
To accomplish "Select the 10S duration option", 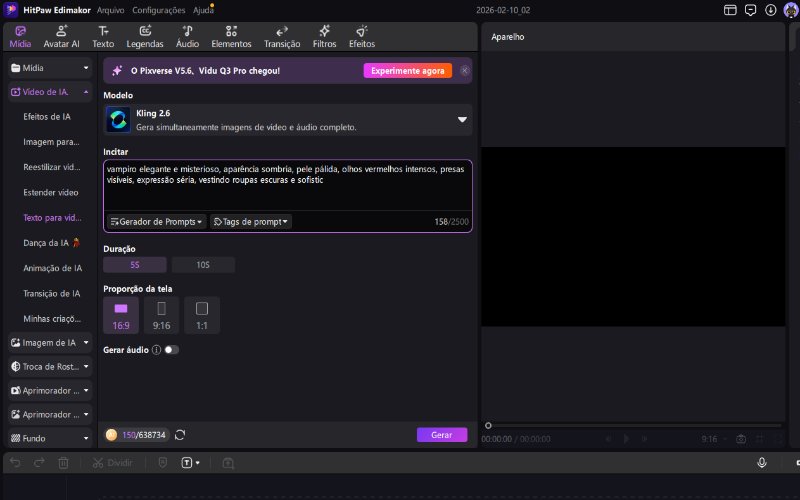I will coord(203,265).
